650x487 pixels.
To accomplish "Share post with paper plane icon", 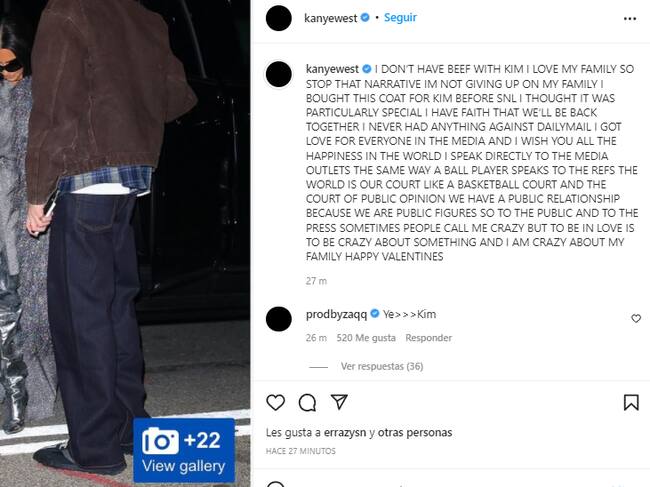I will coord(339,402).
